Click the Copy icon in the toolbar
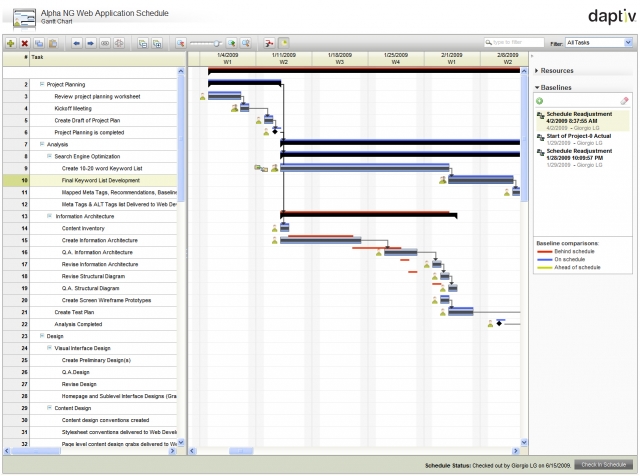Viewport: 640px width, 476px height. (x=40, y=45)
